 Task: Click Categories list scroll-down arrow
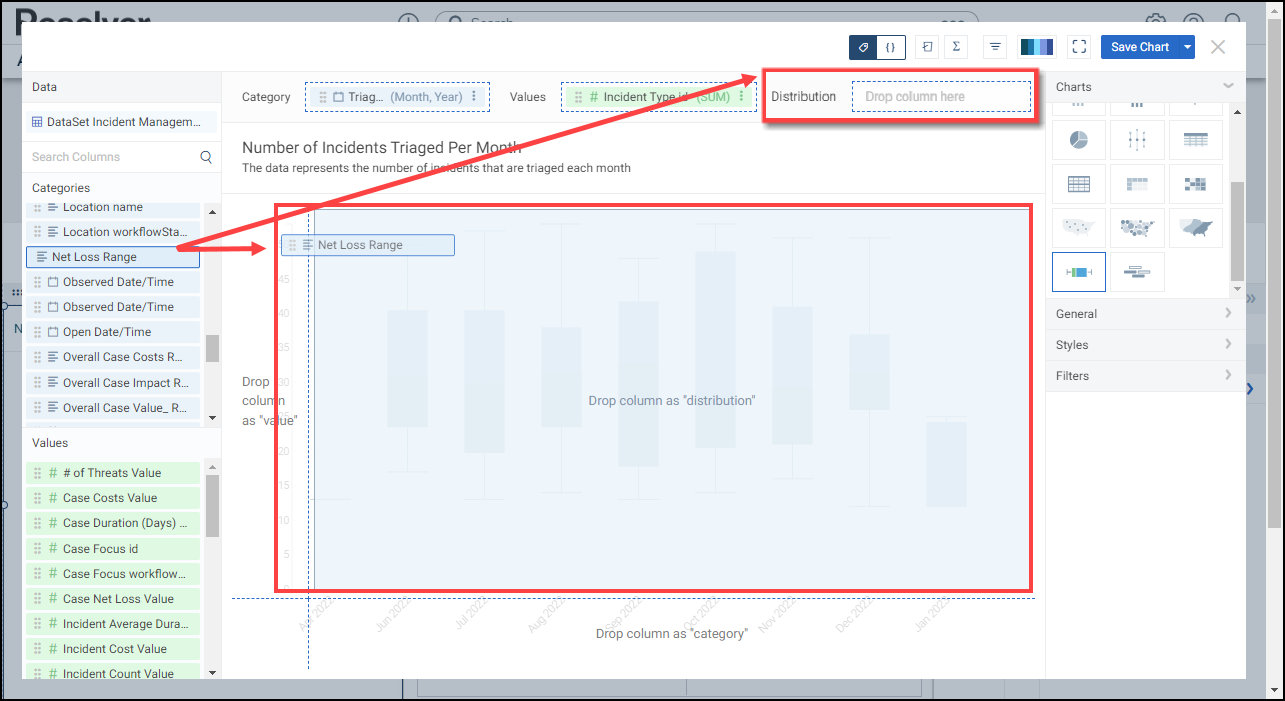(x=212, y=418)
